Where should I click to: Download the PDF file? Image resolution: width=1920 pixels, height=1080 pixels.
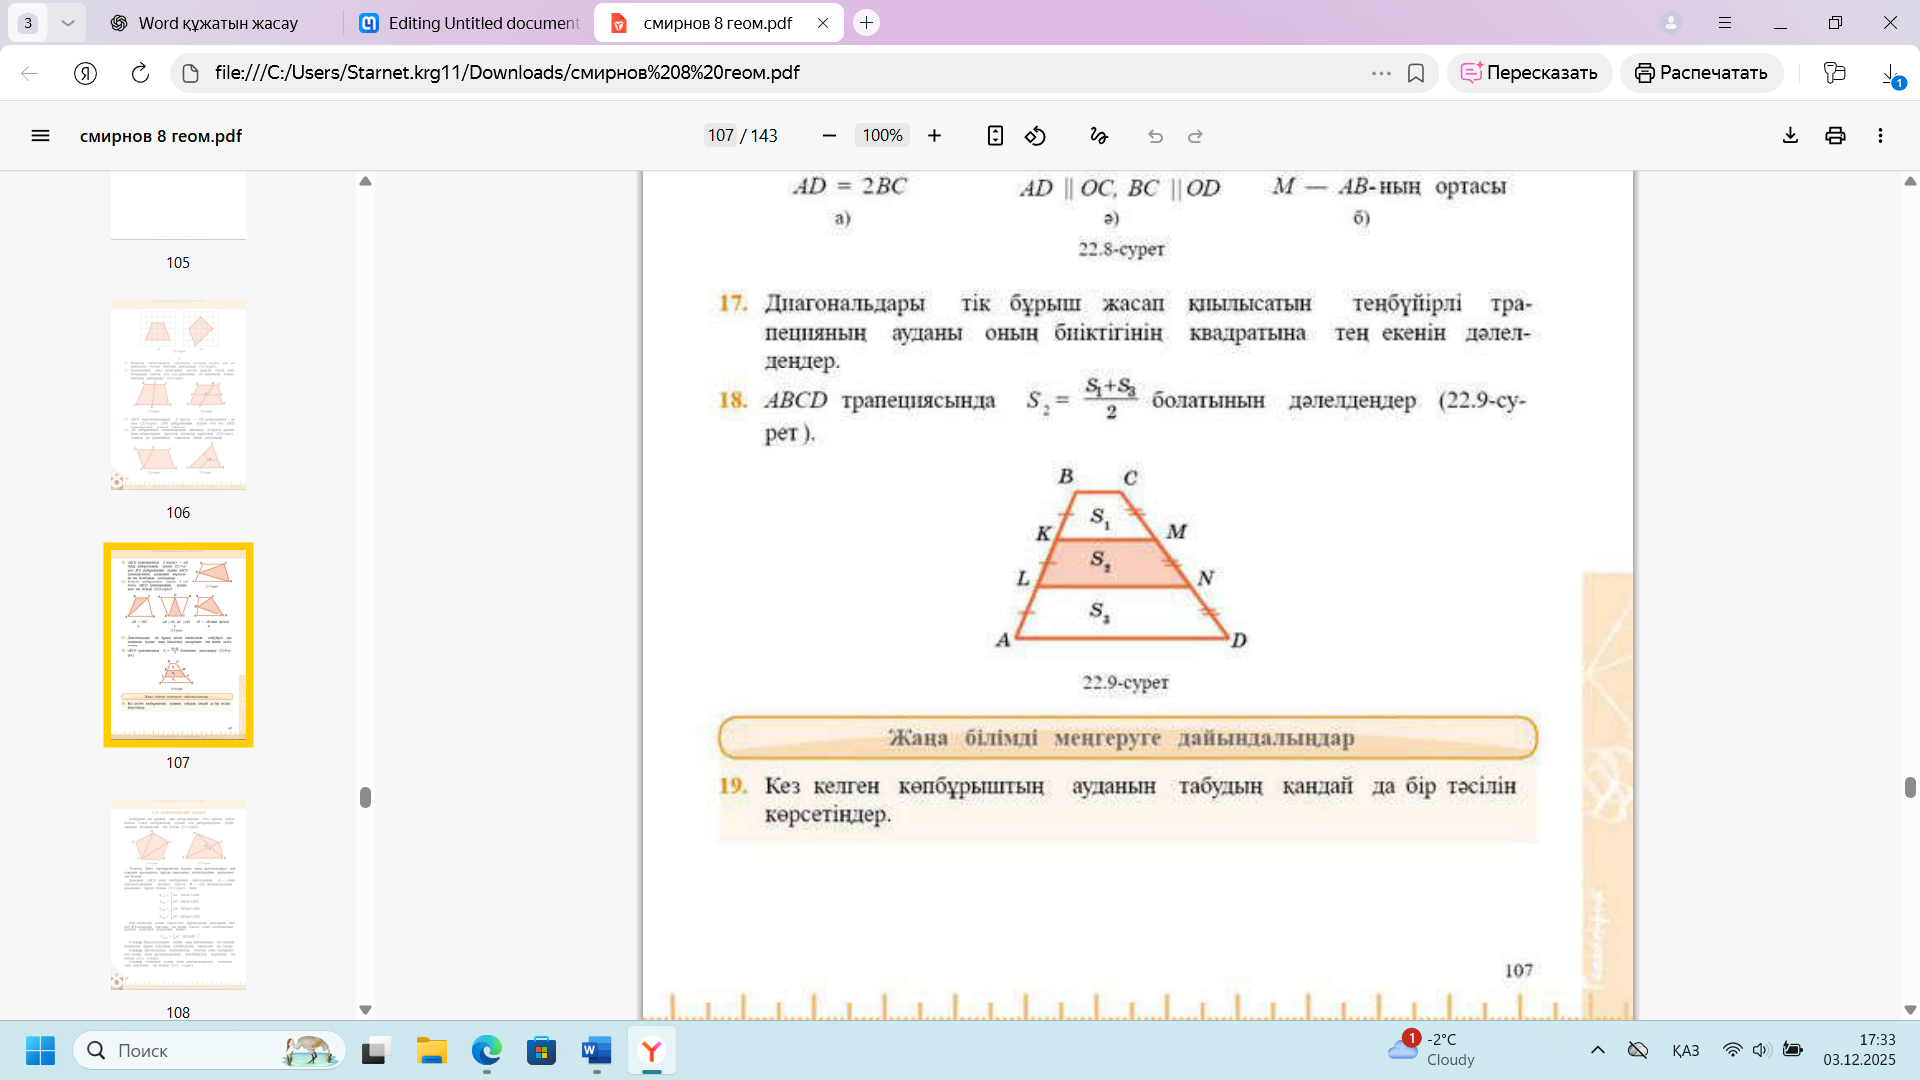click(1790, 136)
